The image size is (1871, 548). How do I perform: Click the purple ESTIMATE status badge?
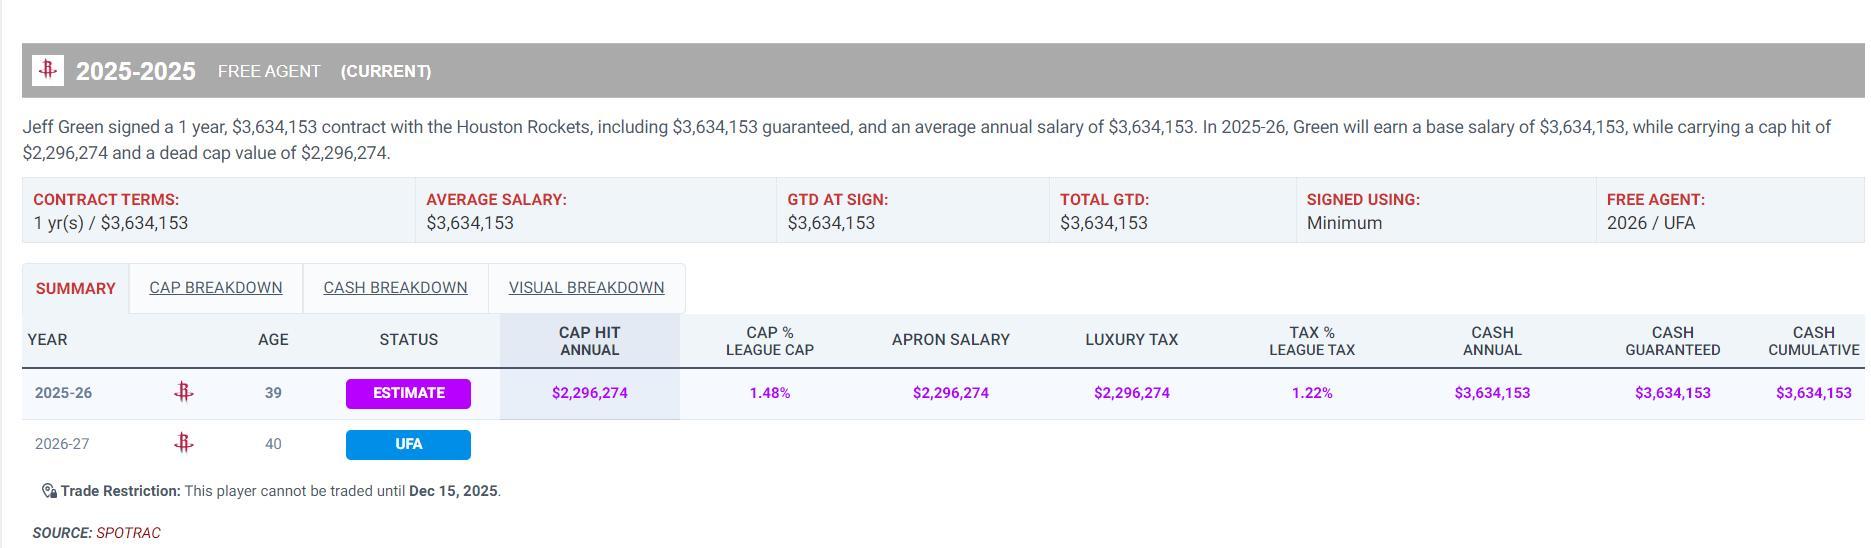click(x=408, y=393)
